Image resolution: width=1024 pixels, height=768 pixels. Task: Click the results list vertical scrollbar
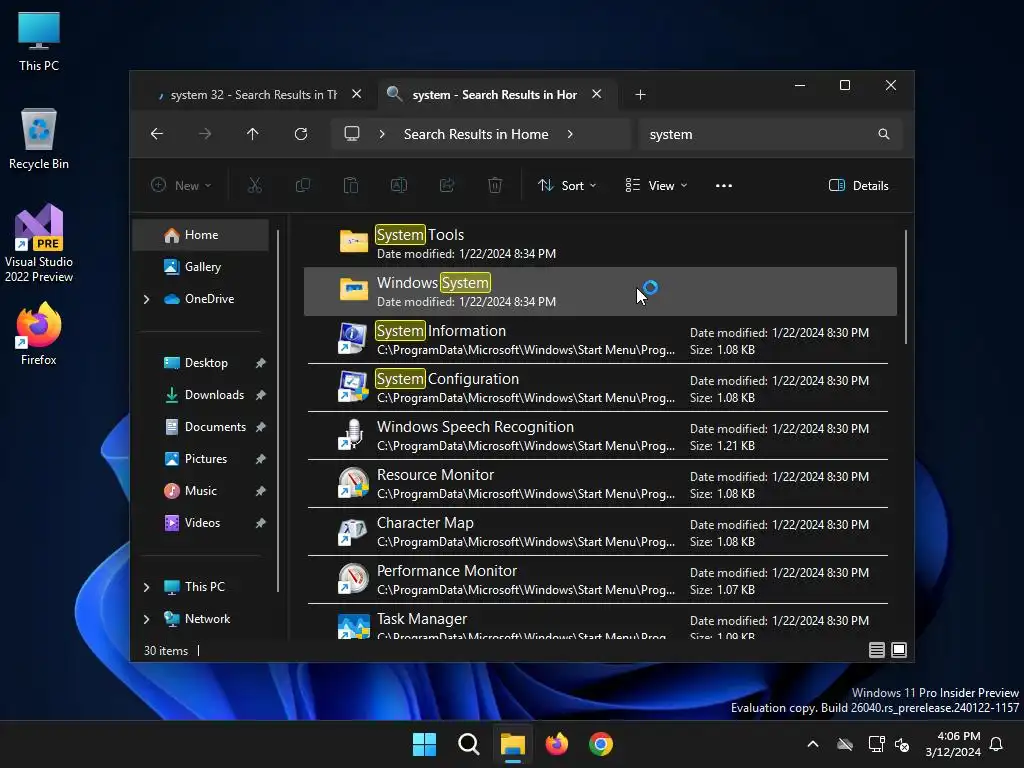pyautogui.click(x=906, y=287)
